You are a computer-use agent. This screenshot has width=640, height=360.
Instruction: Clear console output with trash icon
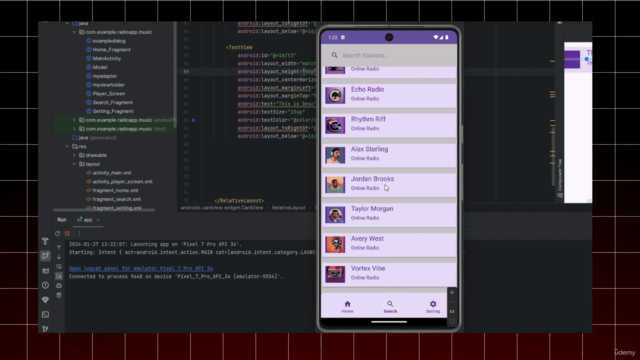pos(59,295)
